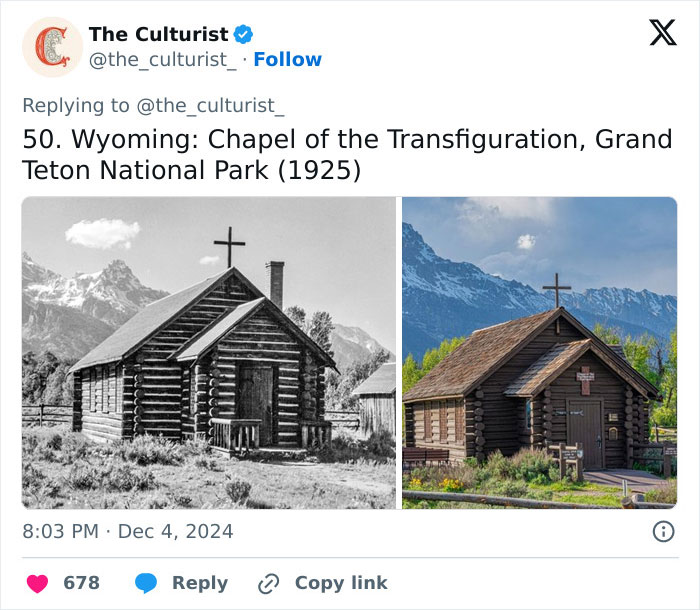Click the Dec 4, 2024 date
This screenshot has height=610, width=700.
[x=176, y=532]
